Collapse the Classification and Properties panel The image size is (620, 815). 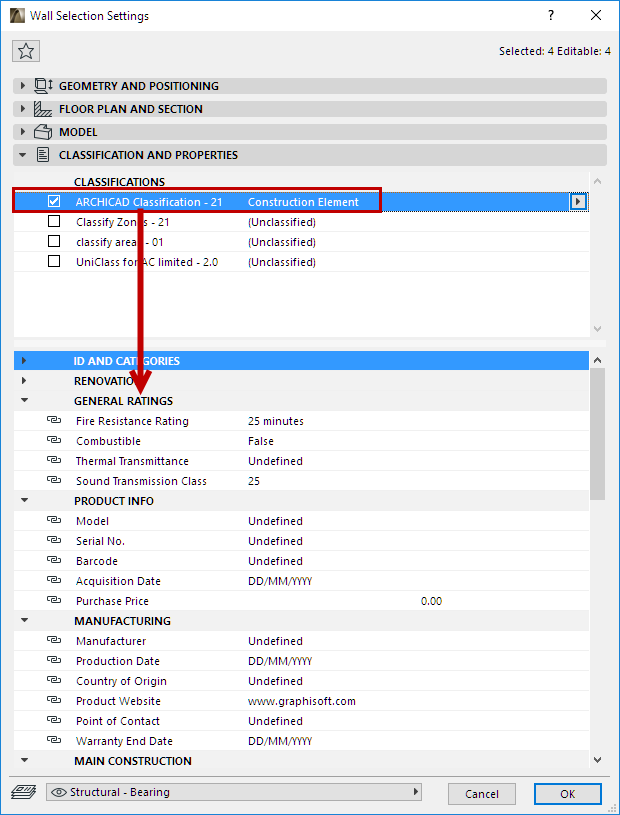point(22,155)
